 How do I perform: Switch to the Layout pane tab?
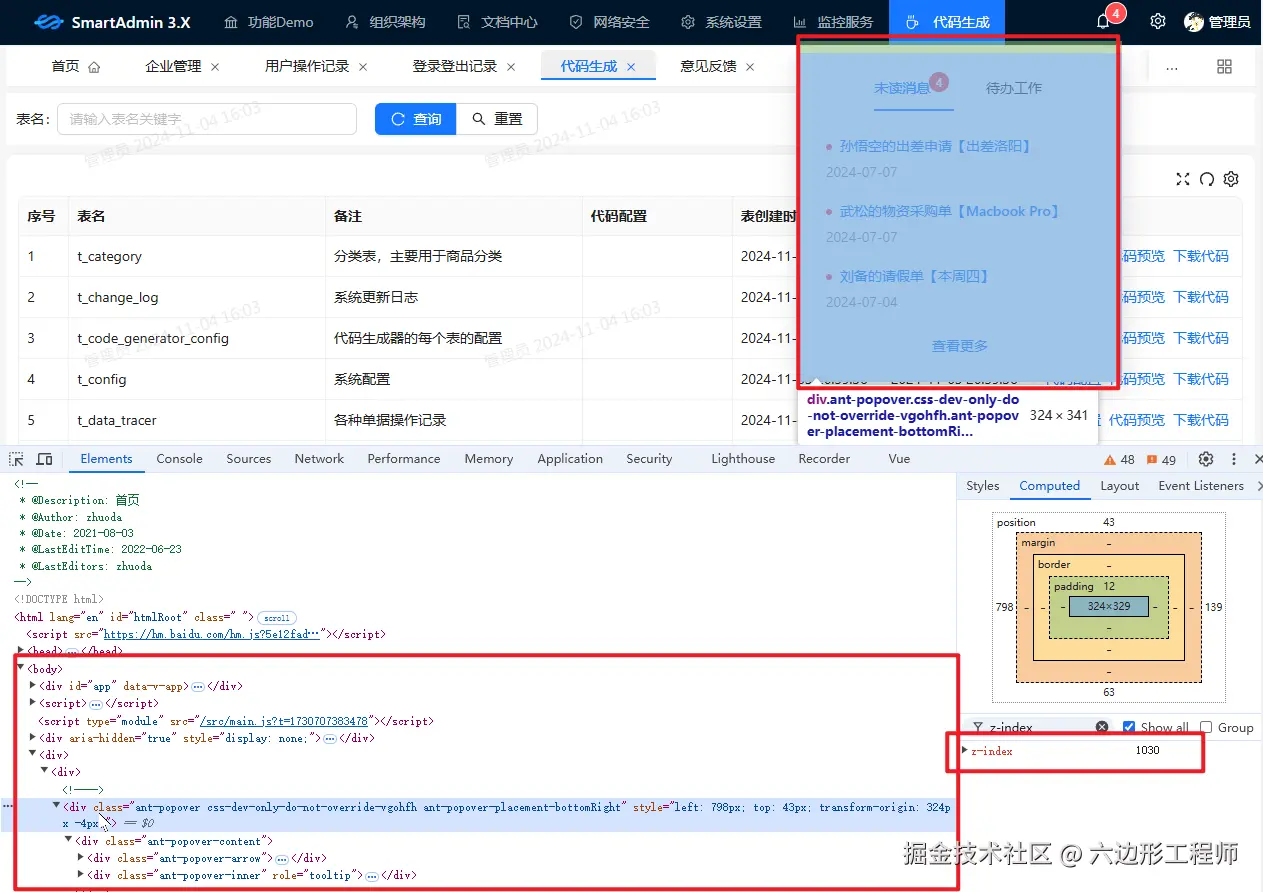(1120, 486)
